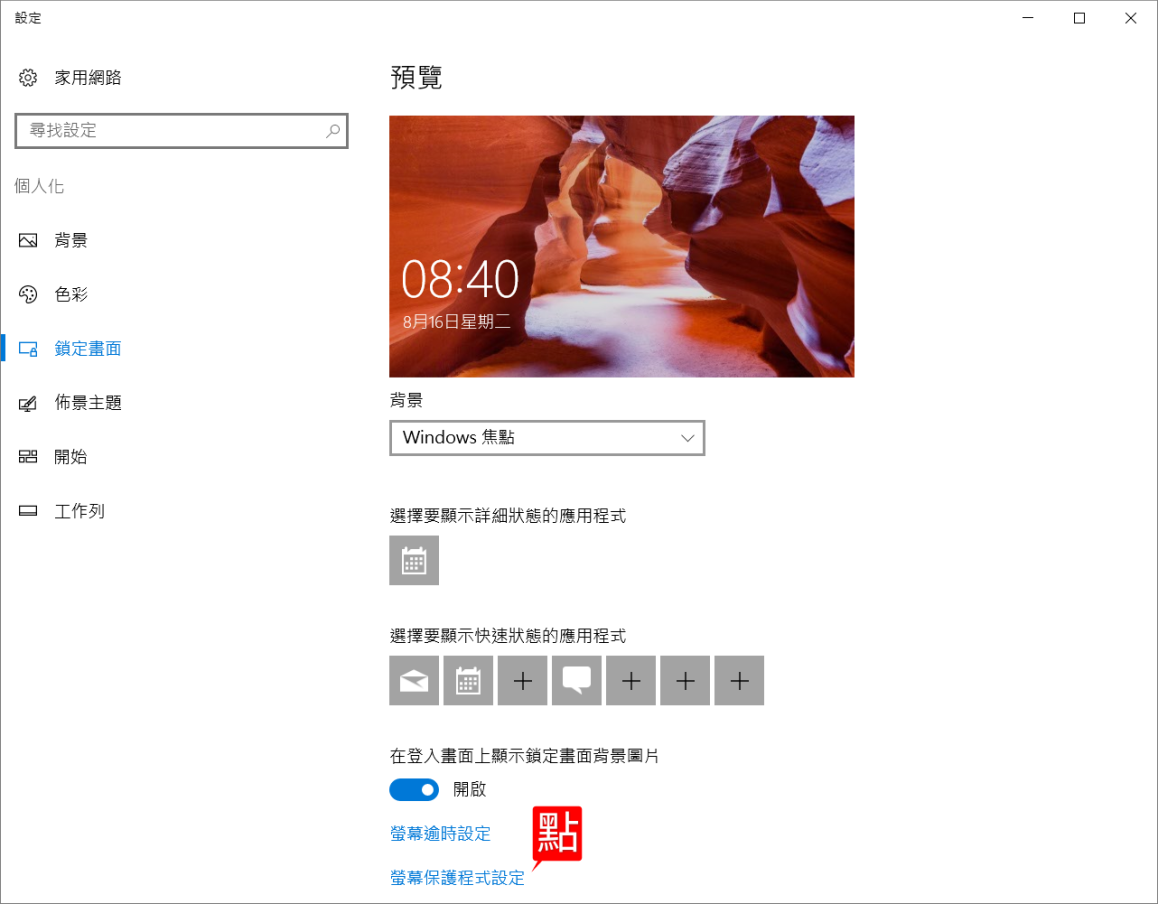Turn off the lock screen background on sign-in toggle

point(414,790)
